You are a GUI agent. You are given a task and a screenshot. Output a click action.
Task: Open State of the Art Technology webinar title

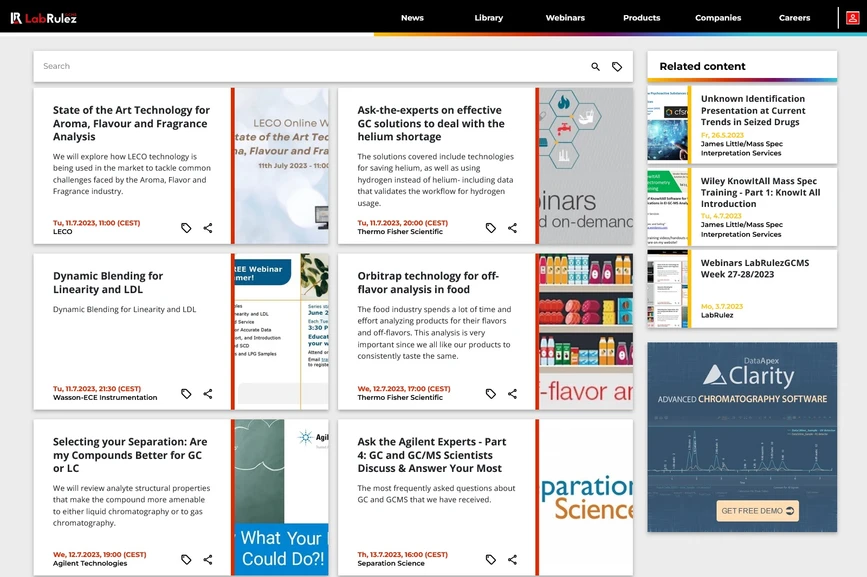click(x=132, y=123)
